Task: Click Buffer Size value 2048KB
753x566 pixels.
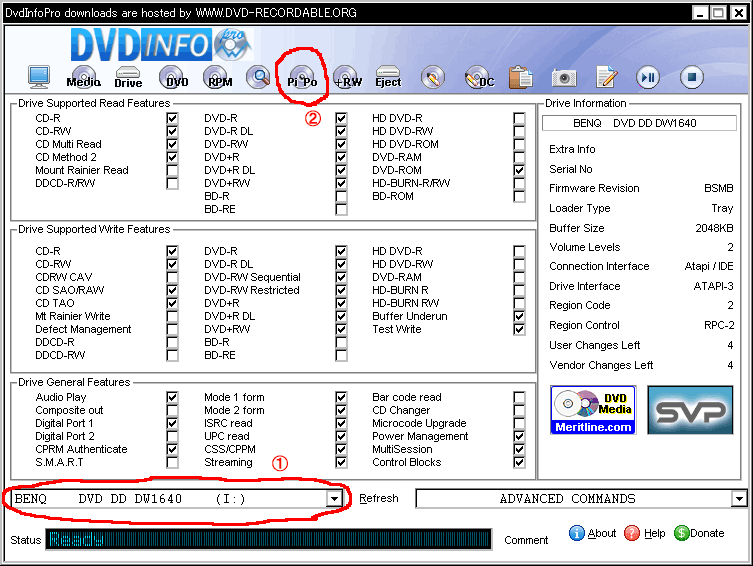Action: [714, 228]
